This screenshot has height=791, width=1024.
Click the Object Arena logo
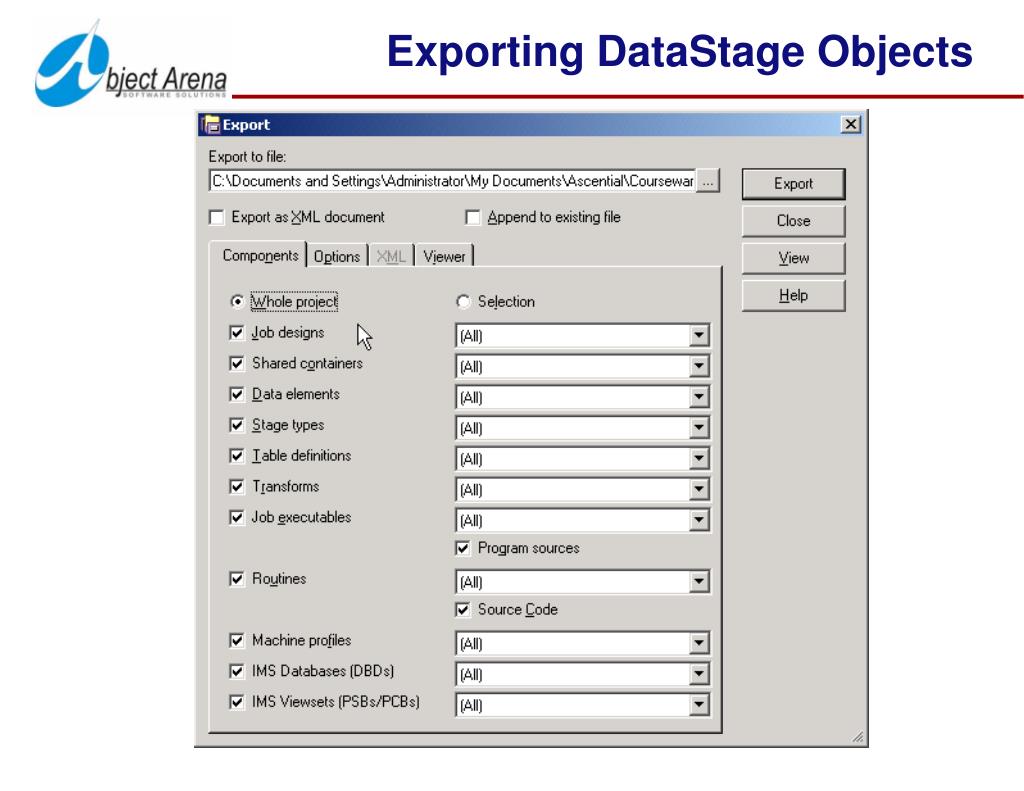(131, 64)
